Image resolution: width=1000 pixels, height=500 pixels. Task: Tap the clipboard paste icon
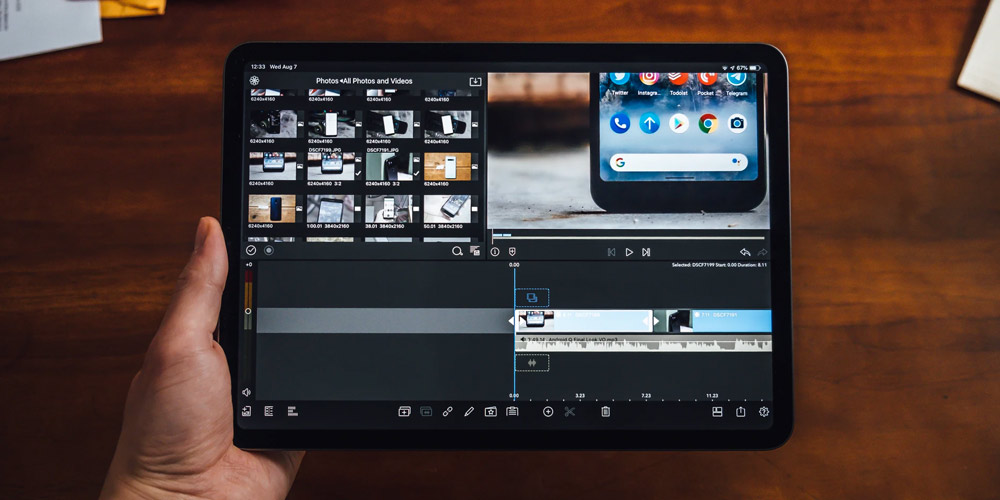(512, 411)
